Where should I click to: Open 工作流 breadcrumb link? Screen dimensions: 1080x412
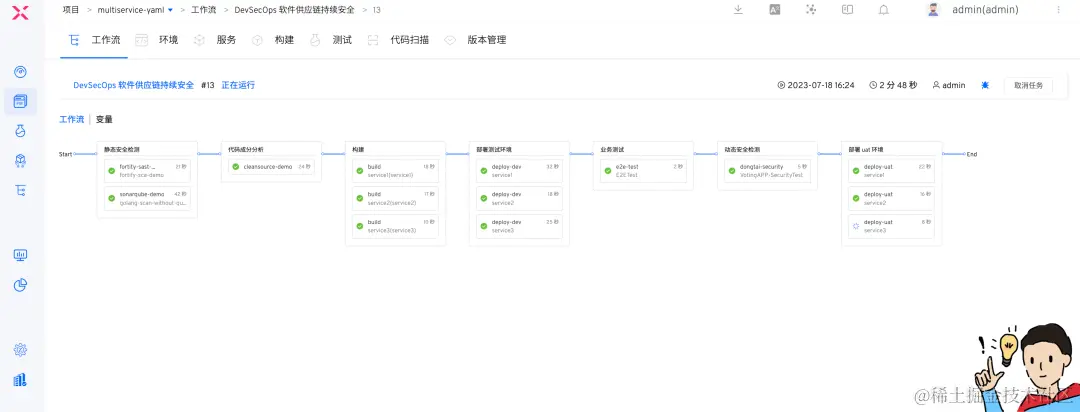point(203,10)
